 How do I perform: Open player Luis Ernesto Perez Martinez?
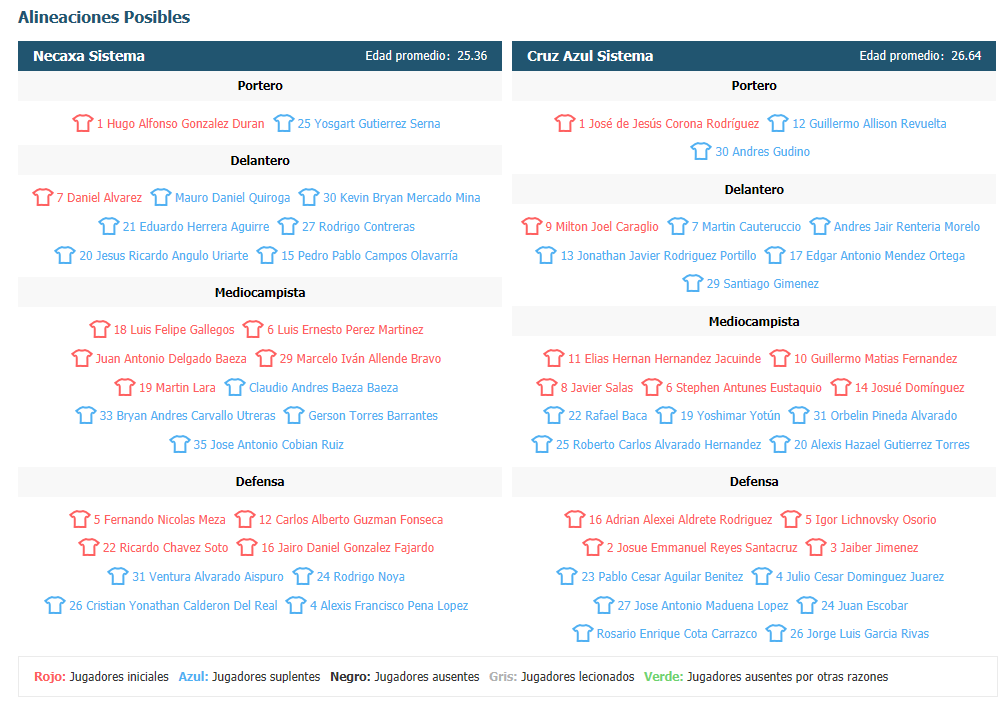(x=345, y=329)
